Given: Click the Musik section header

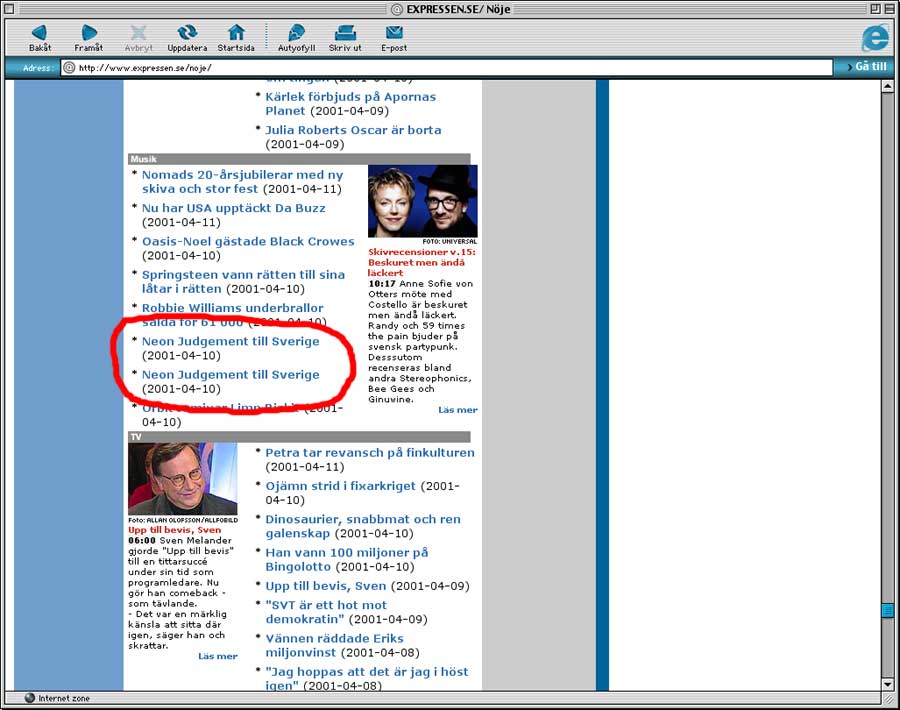Looking at the screenshot, I should click(299, 159).
